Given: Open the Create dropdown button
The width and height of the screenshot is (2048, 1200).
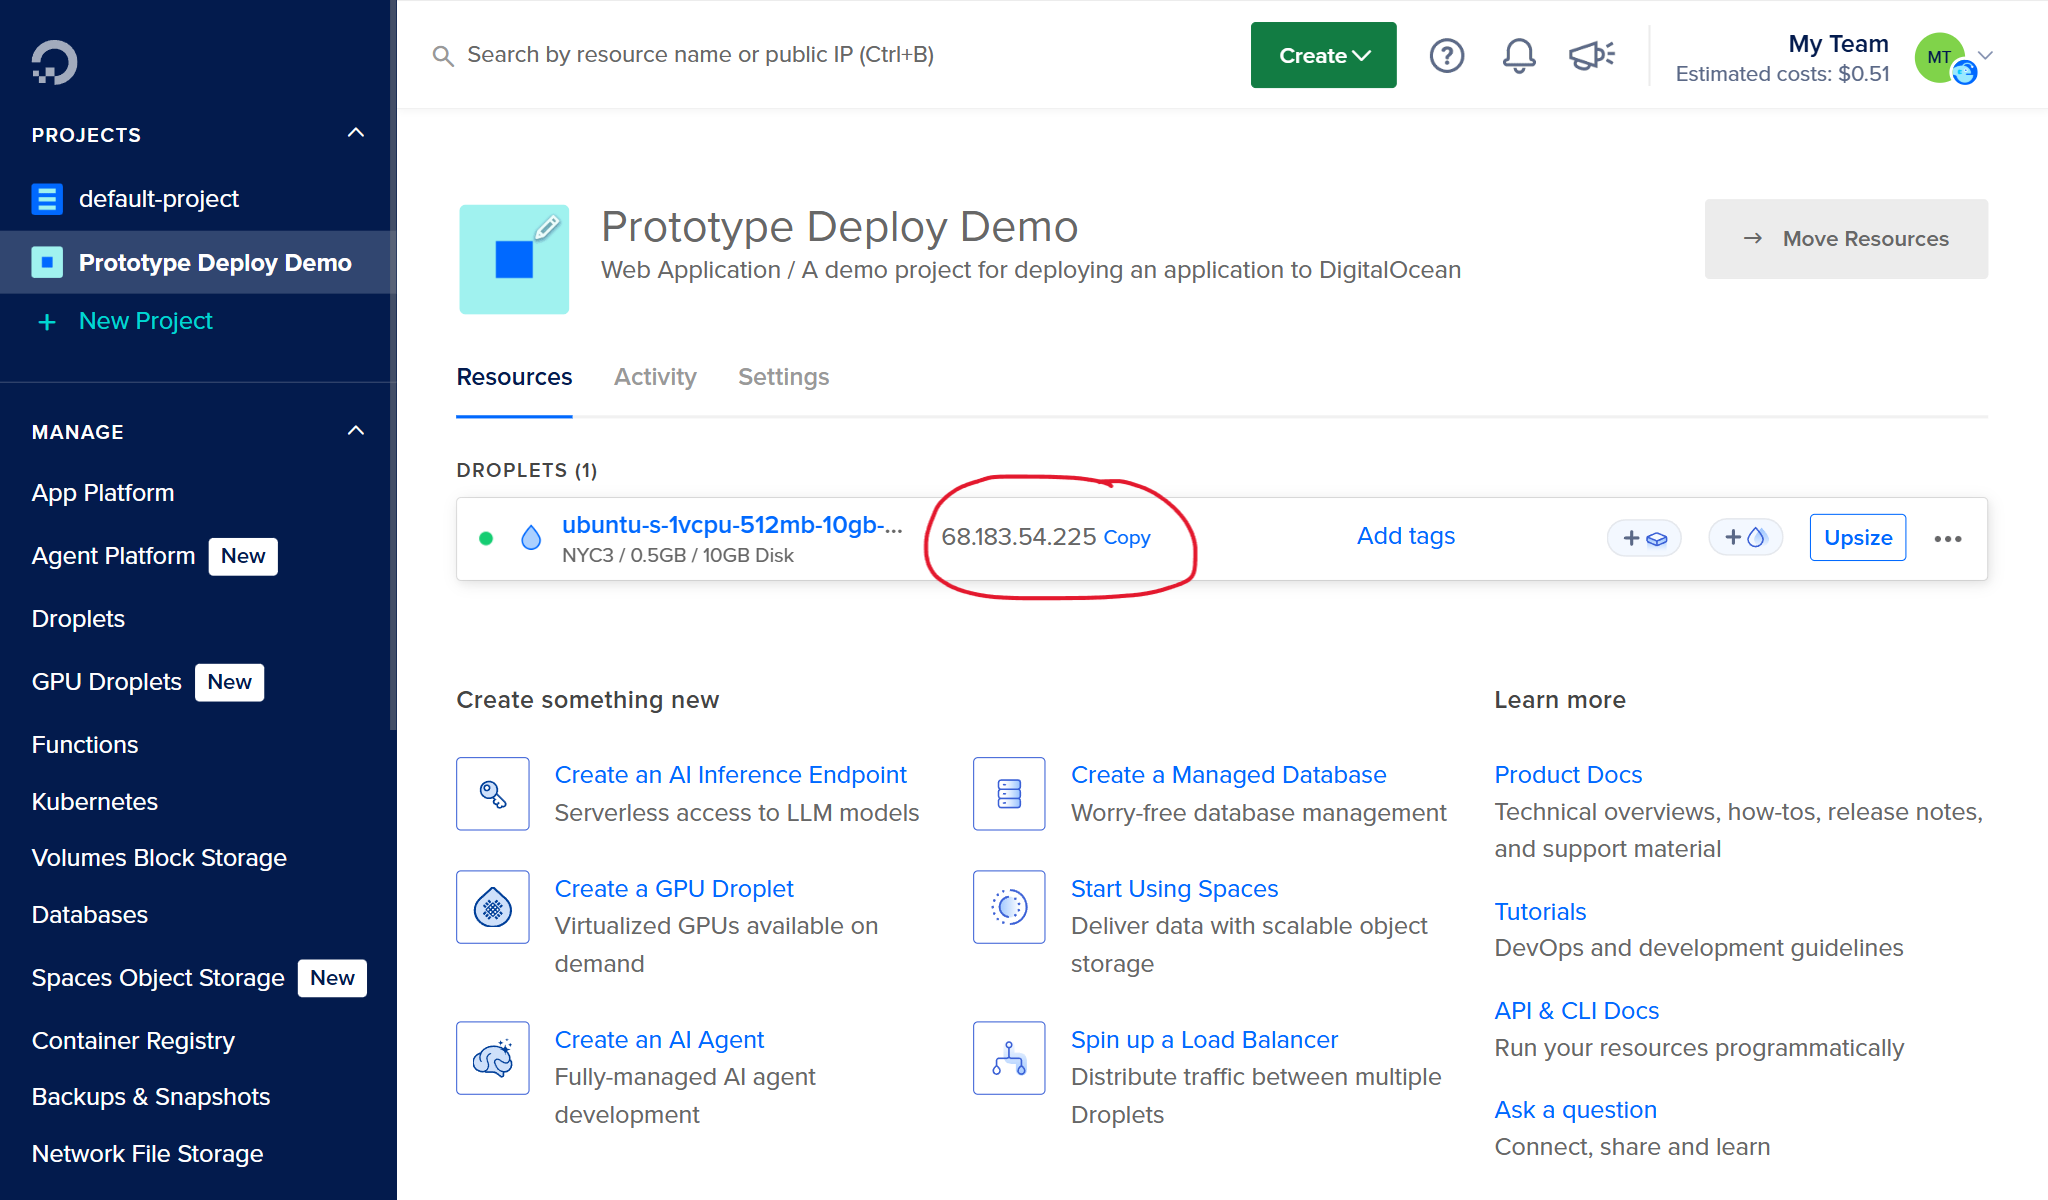Looking at the screenshot, I should click(1323, 56).
